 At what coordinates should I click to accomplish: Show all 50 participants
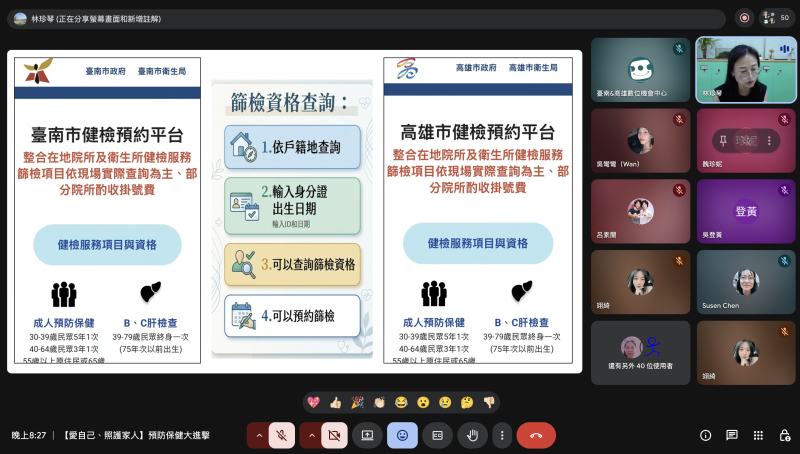(x=776, y=18)
